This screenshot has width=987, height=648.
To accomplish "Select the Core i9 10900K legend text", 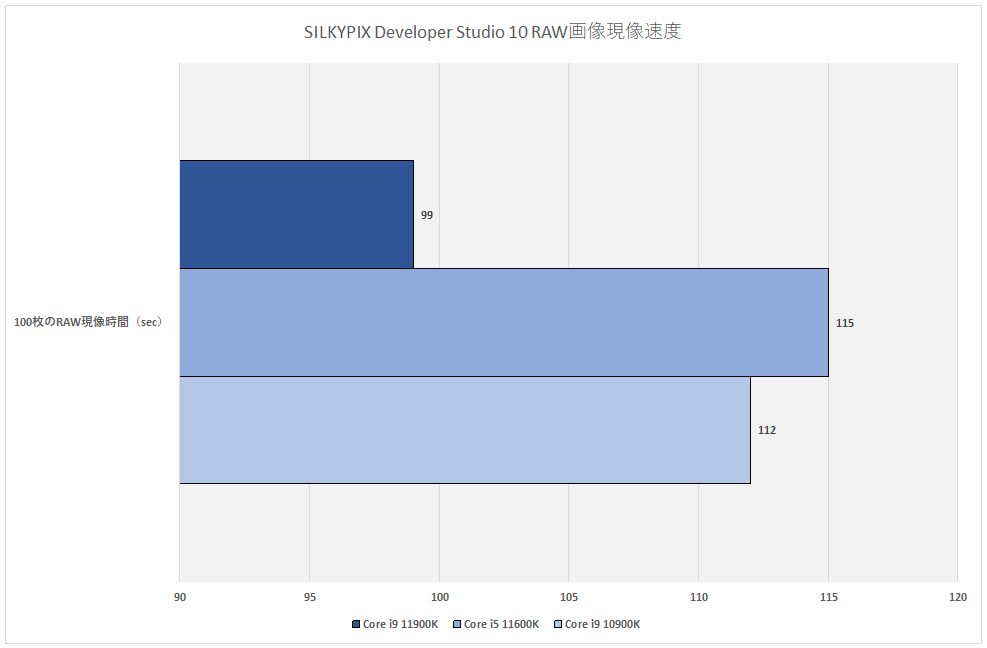I will point(602,625).
